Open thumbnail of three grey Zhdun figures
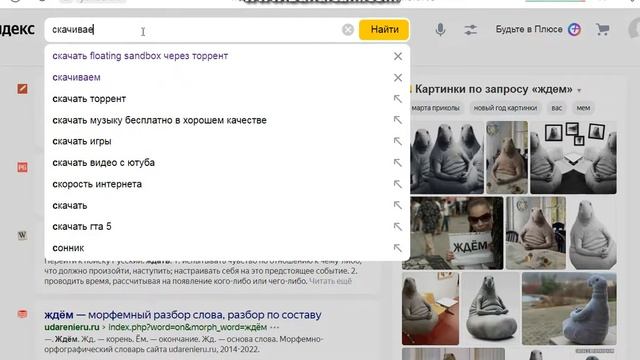Image resolution: width=640 pixels, height=360 pixels. coord(447,157)
